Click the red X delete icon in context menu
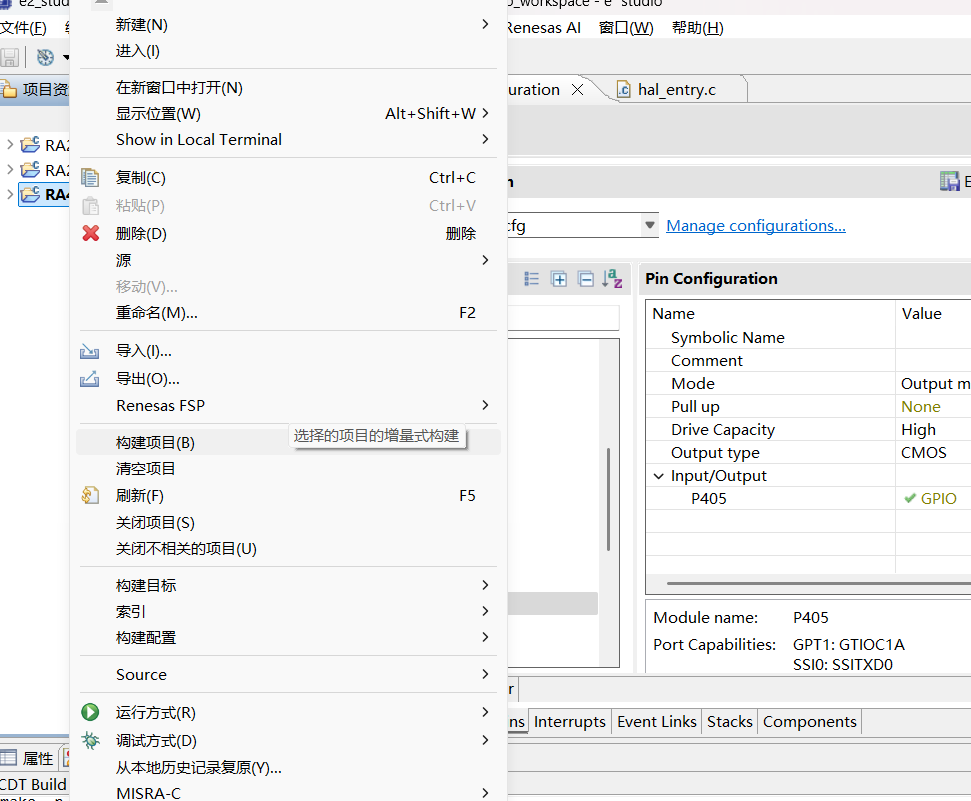This screenshot has width=971, height=801. click(x=91, y=234)
